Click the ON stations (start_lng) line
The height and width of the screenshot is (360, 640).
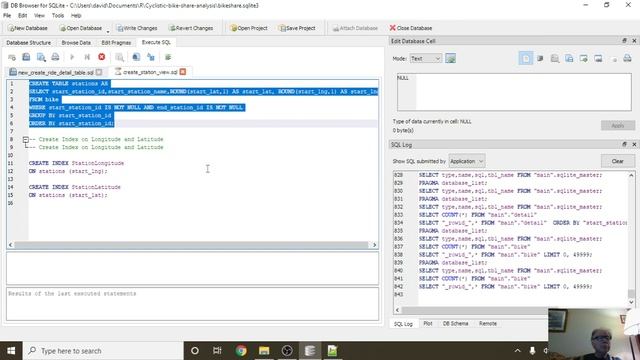tap(68, 171)
